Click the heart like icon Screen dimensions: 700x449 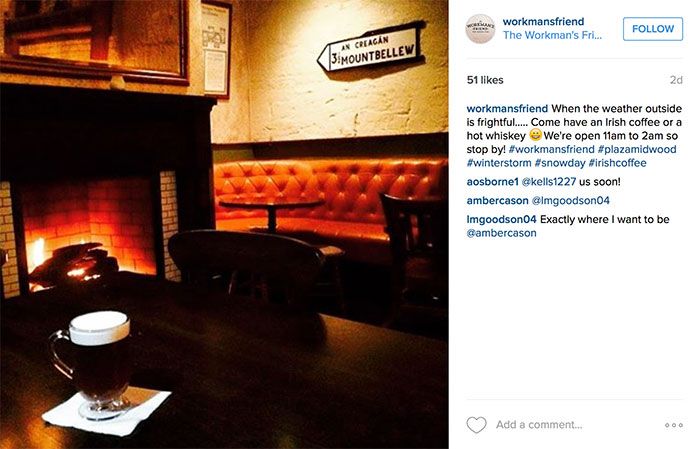(x=476, y=424)
